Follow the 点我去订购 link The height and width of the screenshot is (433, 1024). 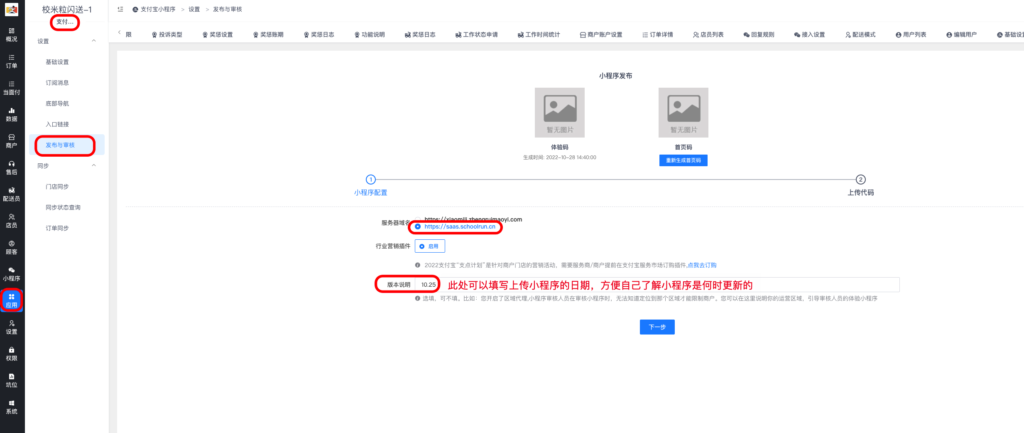[x=702, y=265]
